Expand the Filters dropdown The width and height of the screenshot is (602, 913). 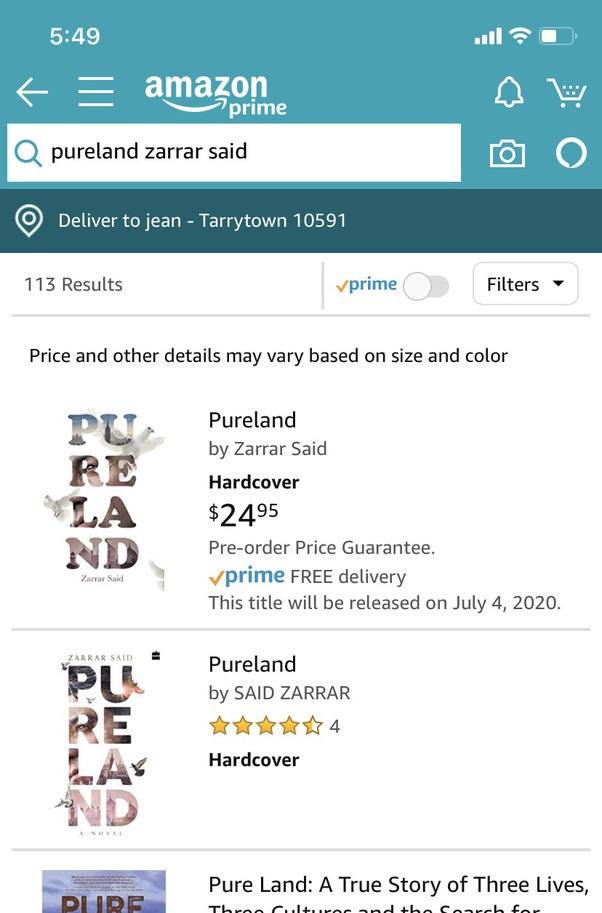pos(525,285)
